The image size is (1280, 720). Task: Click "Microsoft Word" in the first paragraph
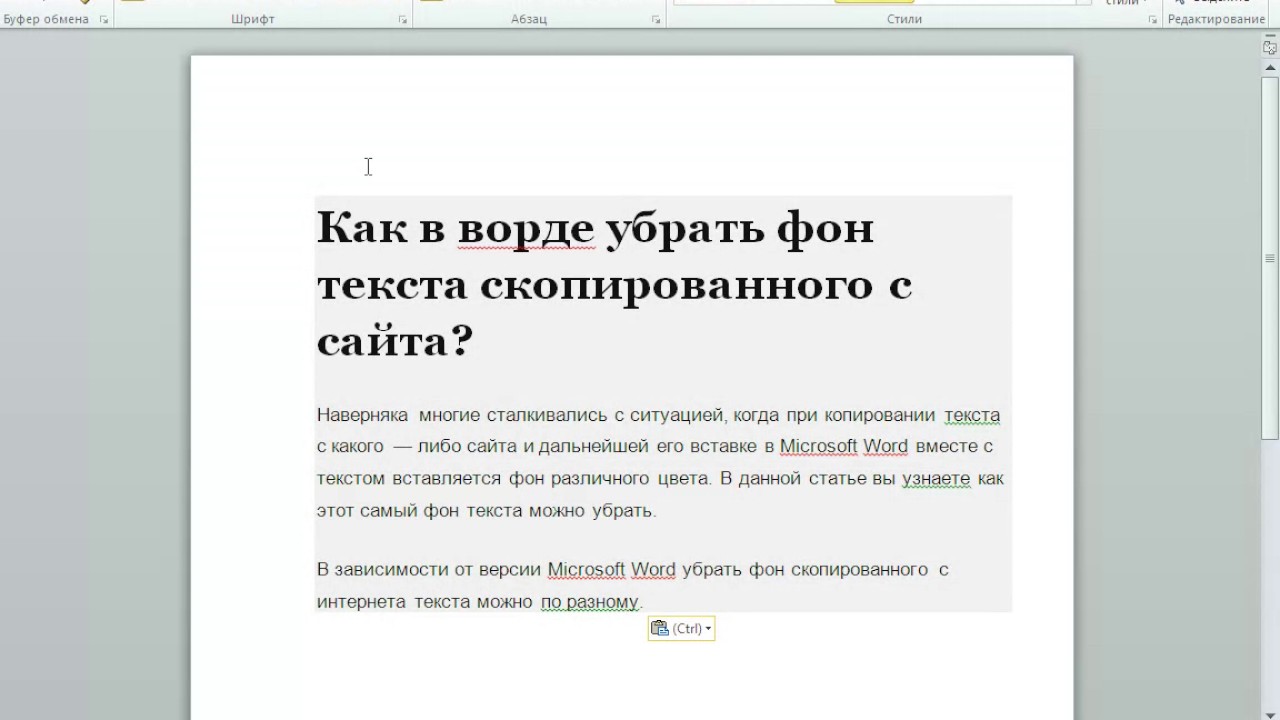(x=844, y=447)
